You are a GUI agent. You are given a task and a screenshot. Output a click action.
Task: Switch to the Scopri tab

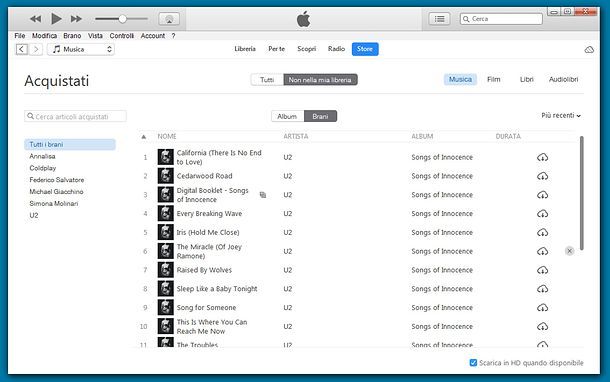(x=307, y=49)
